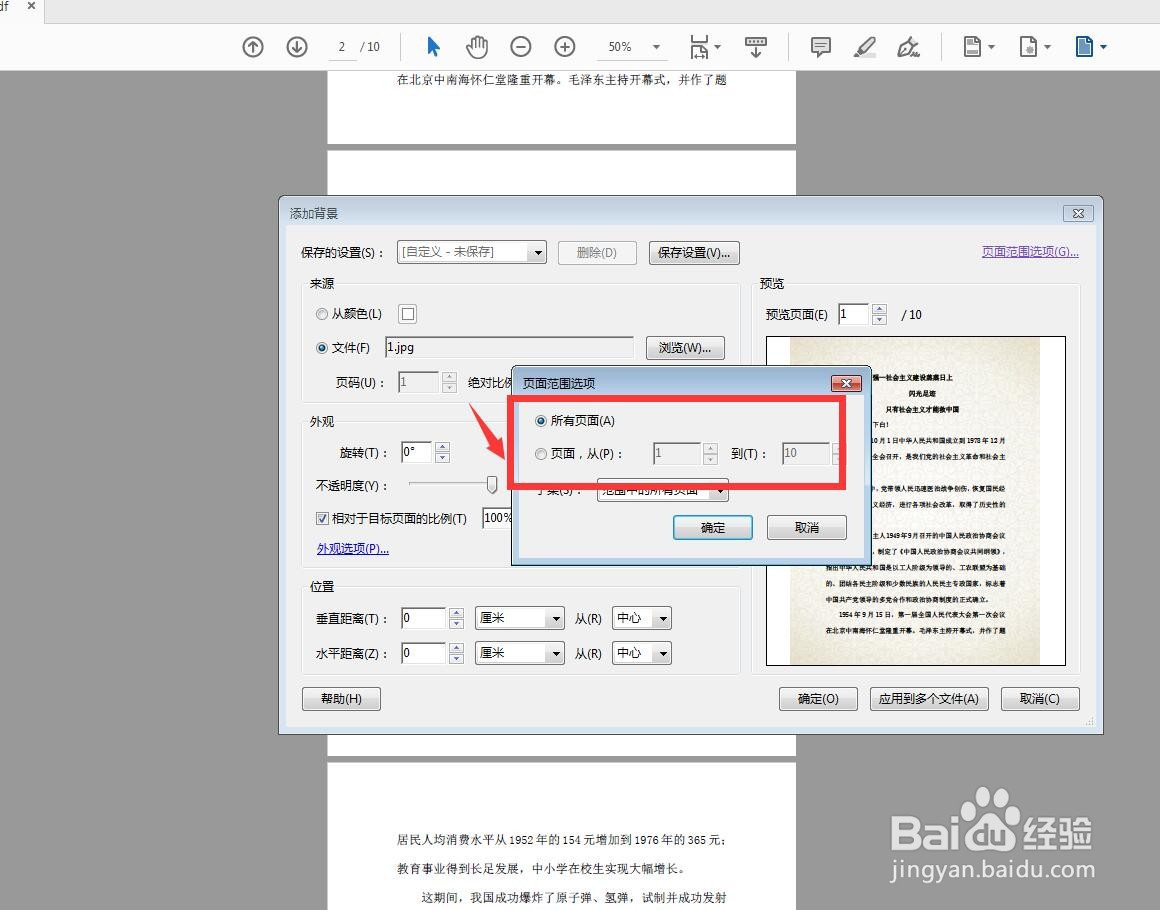Image resolution: width=1160 pixels, height=910 pixels.
Task: Go to previous page with up arrow icon
Action: pos(253,47)
